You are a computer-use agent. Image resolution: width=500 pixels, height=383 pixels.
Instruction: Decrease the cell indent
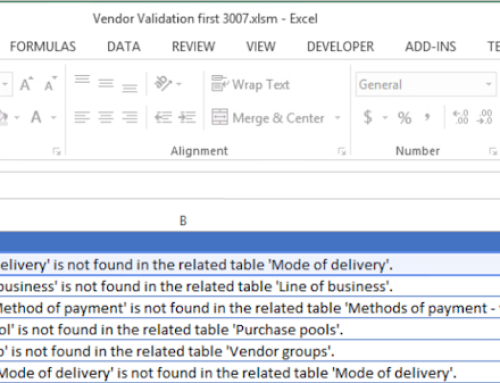pyautogui.click(x=163, y=117)
